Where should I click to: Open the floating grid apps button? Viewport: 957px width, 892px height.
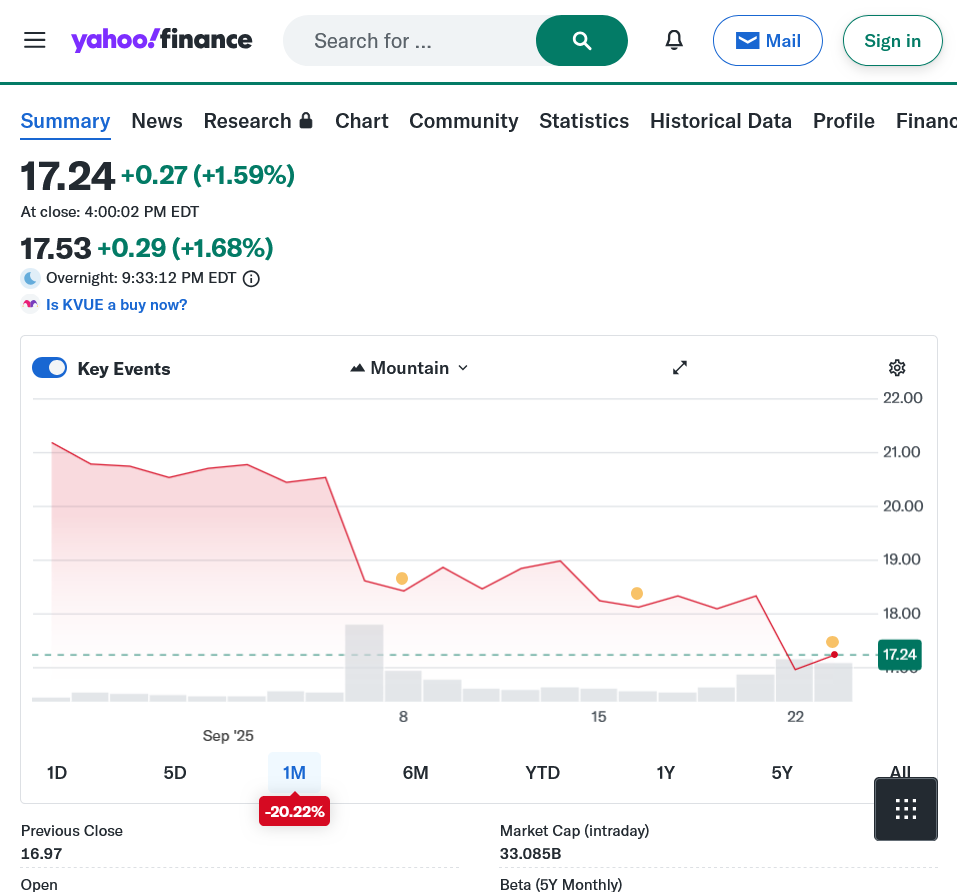pyautogui.click(x=906, y=809)
